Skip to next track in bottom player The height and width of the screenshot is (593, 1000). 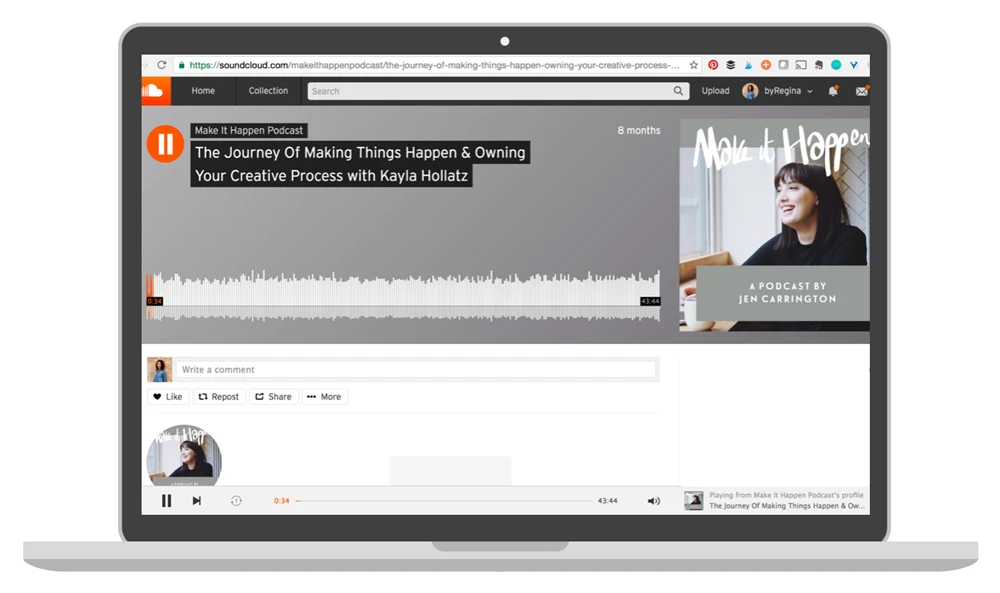pyautogui.click(x=197, y=501)
